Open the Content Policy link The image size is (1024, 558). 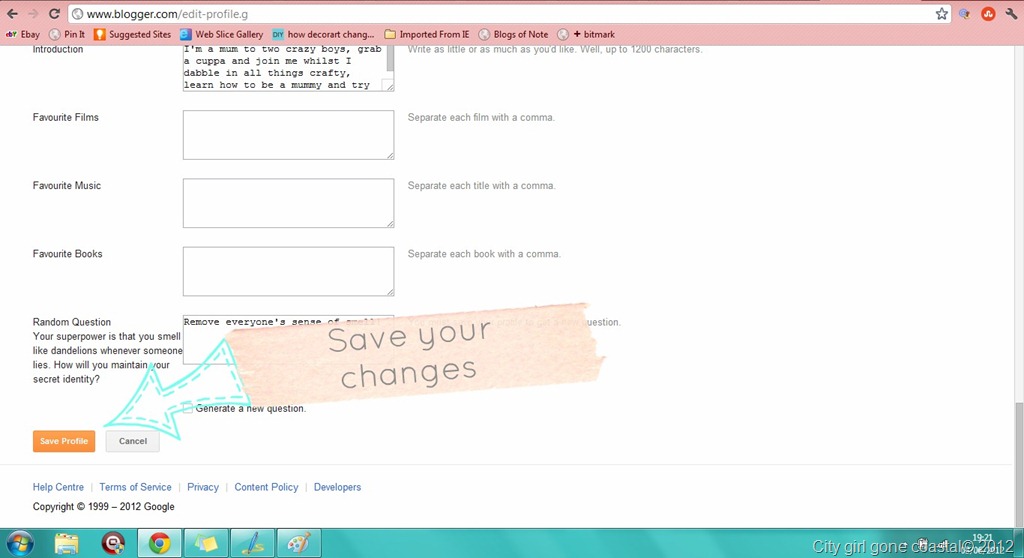(266, 487)
